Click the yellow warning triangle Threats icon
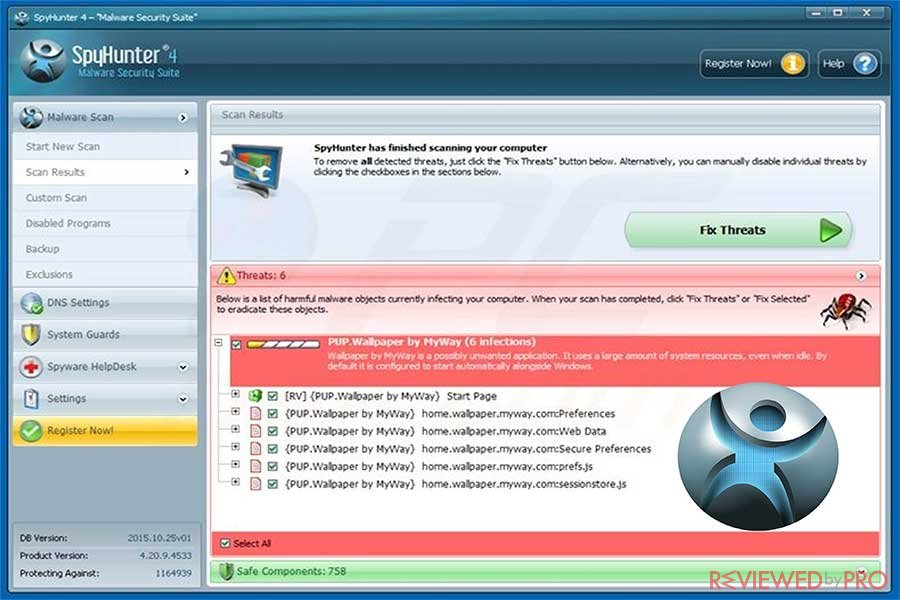 coord(226,276)
